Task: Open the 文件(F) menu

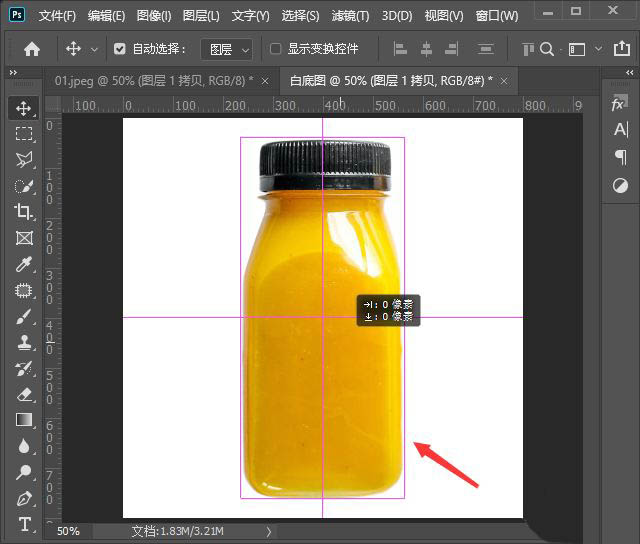Action: pyautogui.click(x=58, y=16)
